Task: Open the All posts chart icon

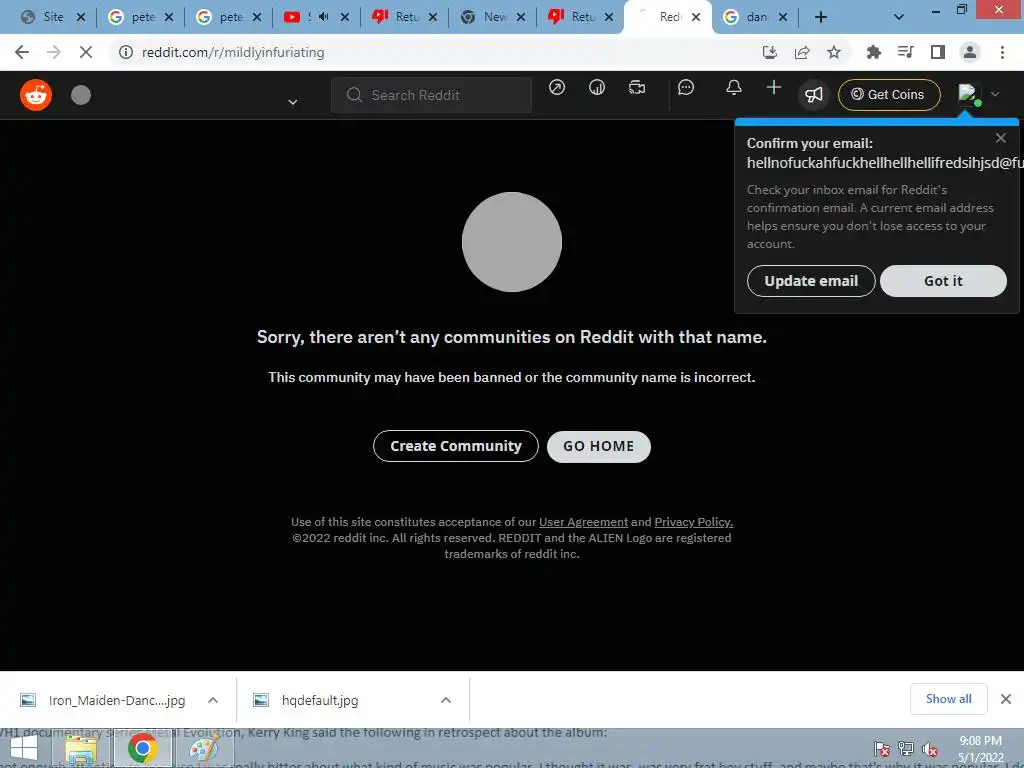Action: pos(597,88)
